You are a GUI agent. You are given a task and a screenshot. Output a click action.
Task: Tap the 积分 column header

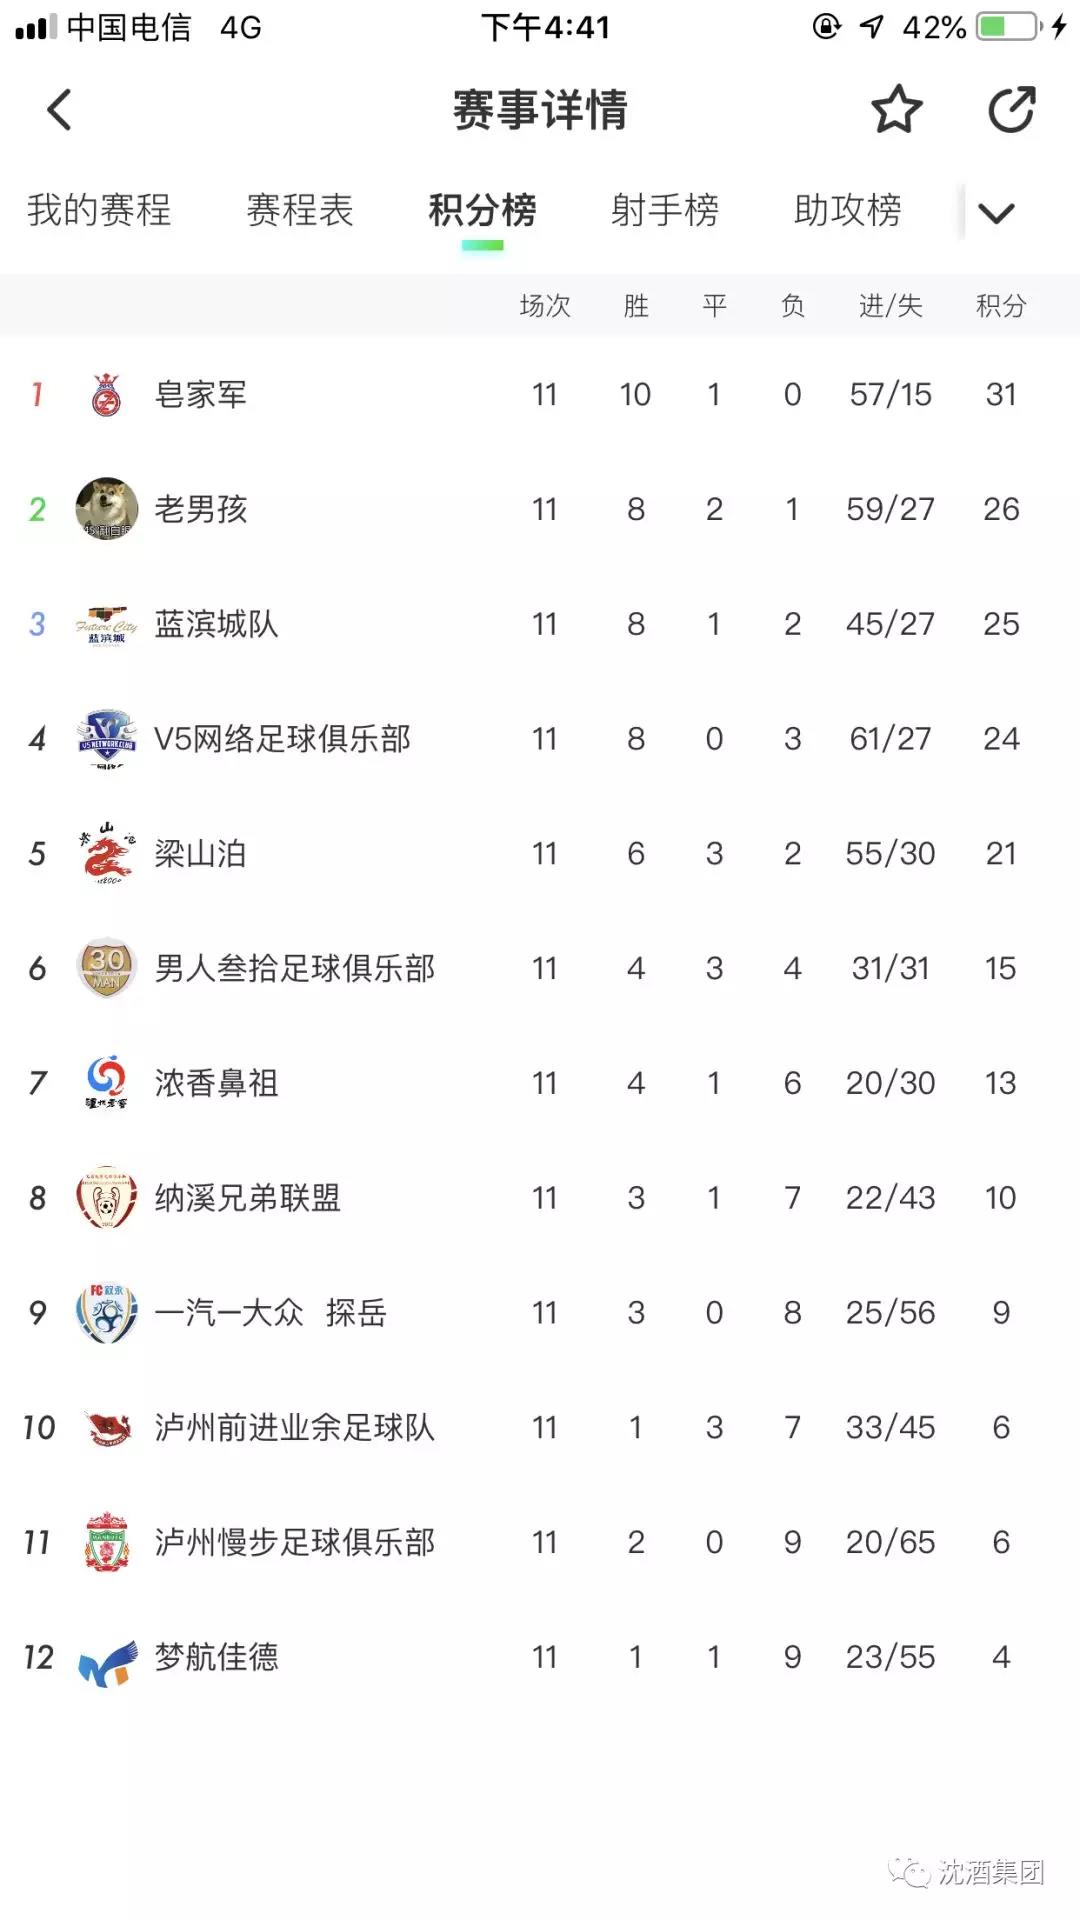click(1001, 306)
